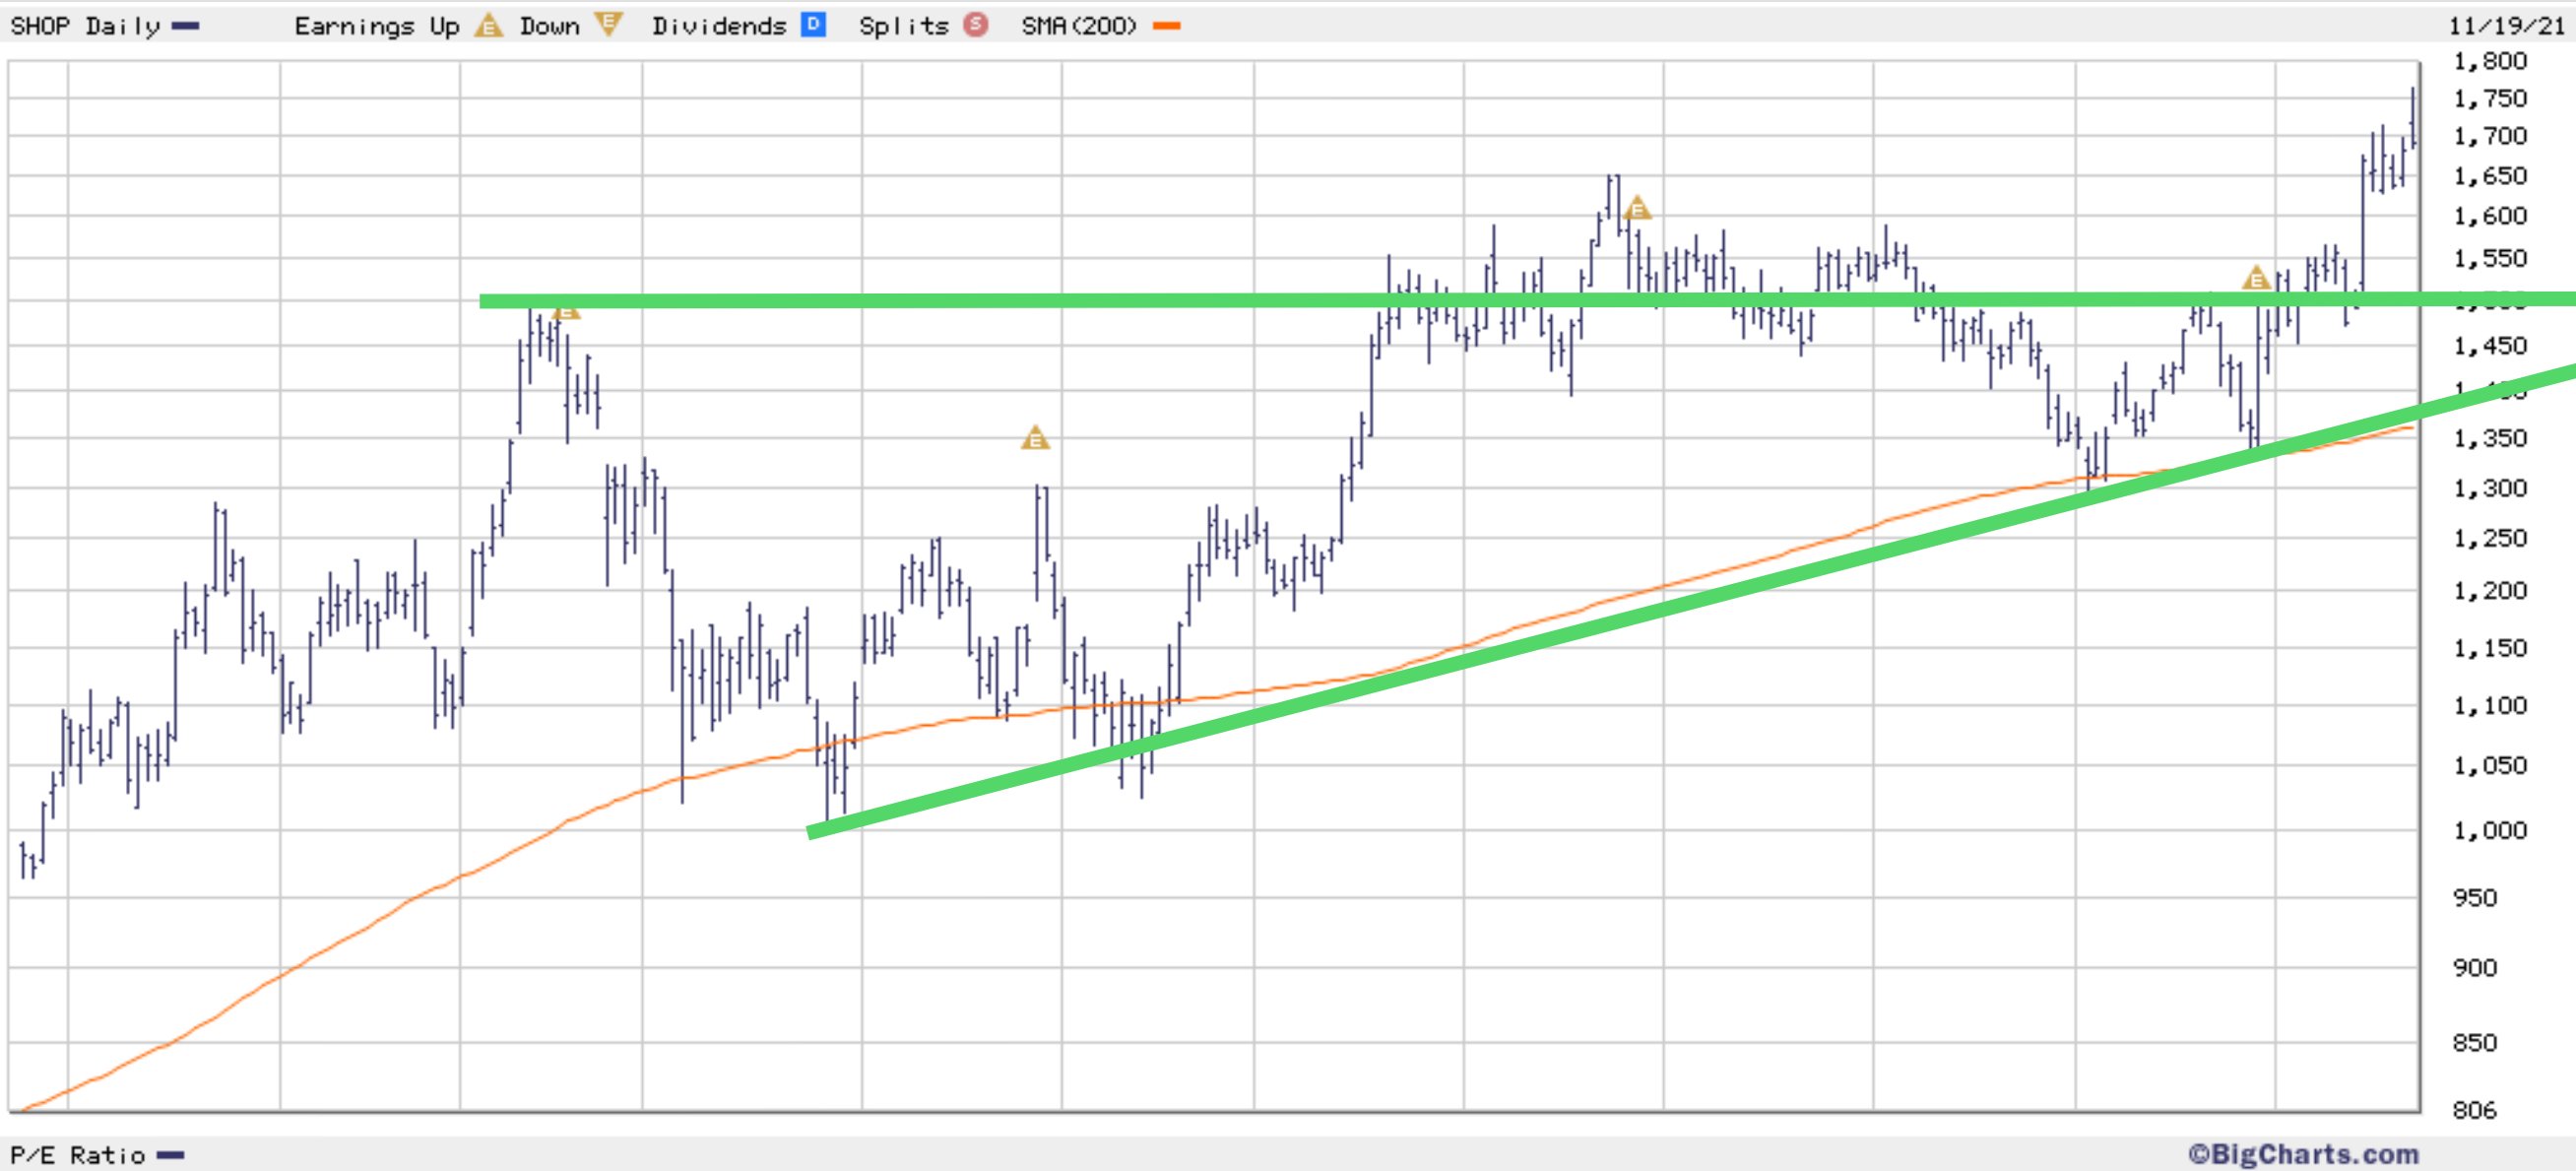Click earnings marker near the 1,650 peak
The height and width of the screenshot is (1171, 2576).
1637,208
